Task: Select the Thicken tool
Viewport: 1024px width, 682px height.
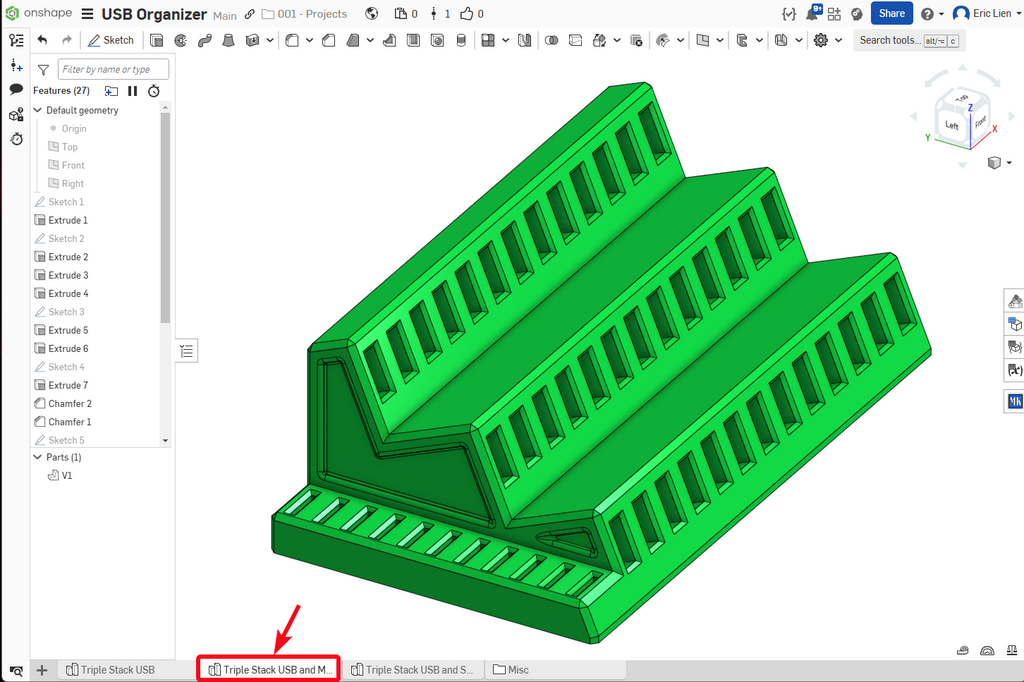Action: tap(252, 41)
